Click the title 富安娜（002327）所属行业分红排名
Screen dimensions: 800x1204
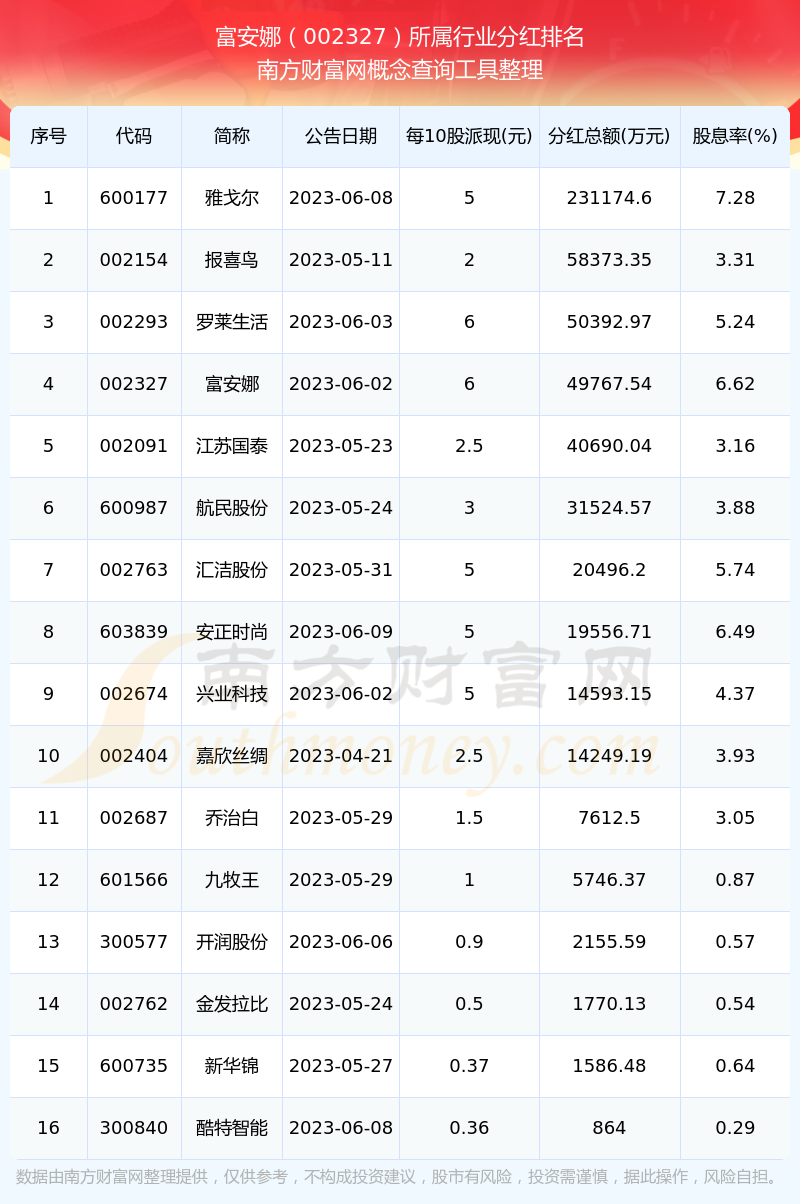(x=400, y=37)
